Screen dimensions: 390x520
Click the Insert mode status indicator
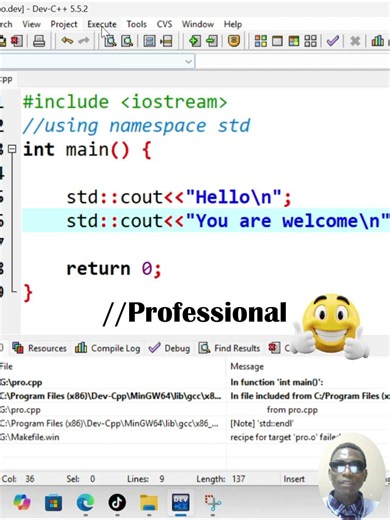(x=294, y=479)
